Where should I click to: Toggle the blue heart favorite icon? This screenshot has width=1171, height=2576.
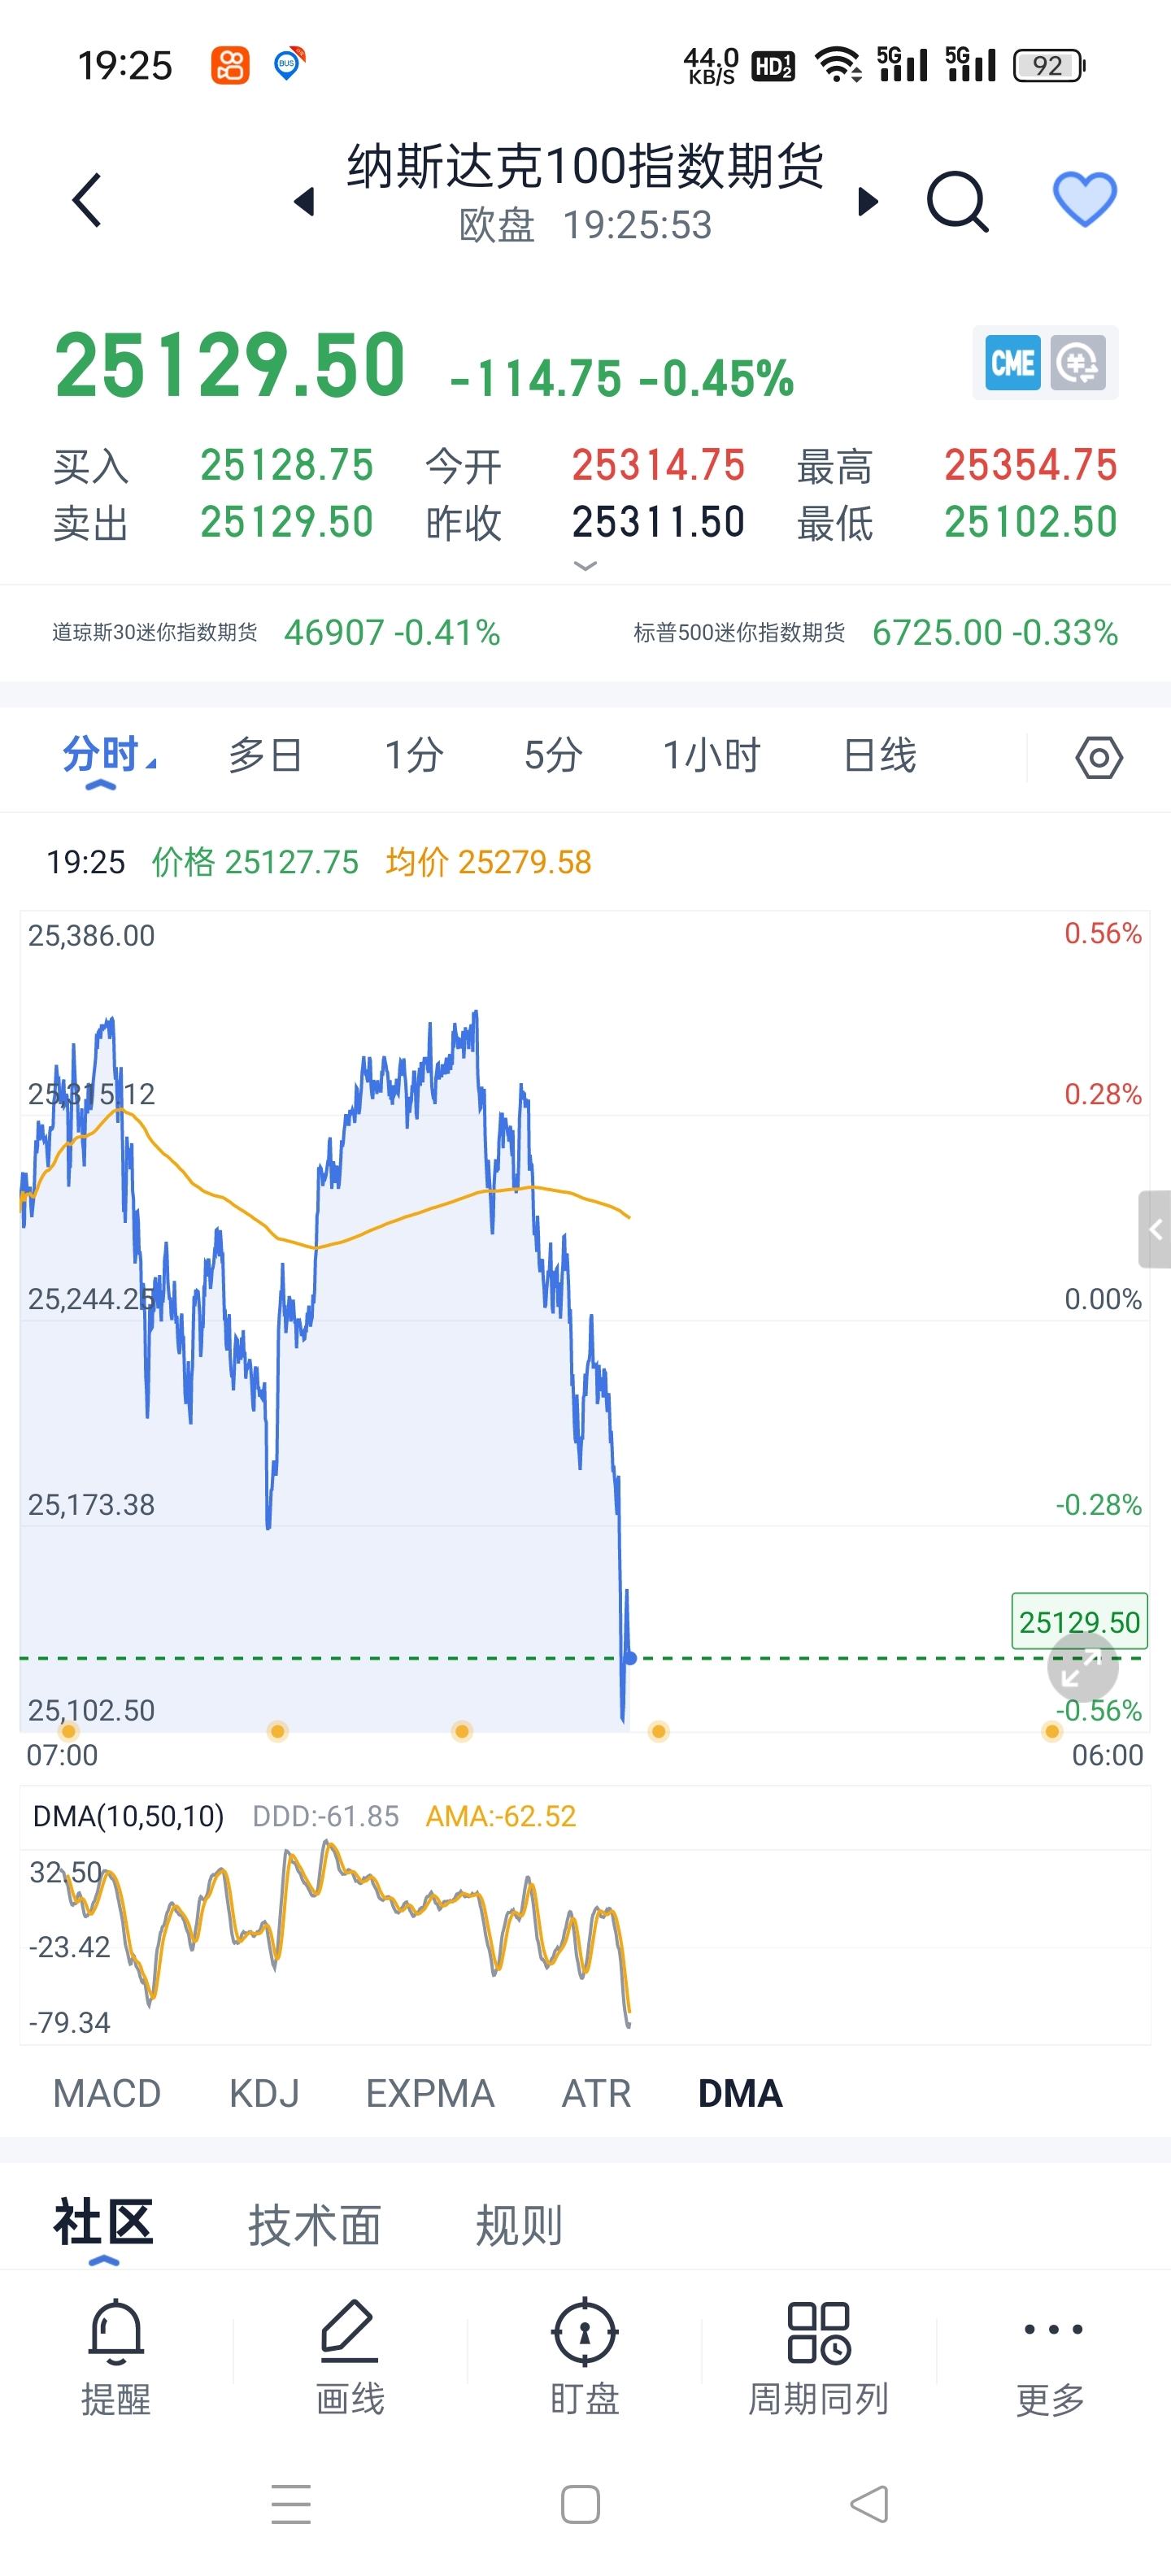(1085, 199)
